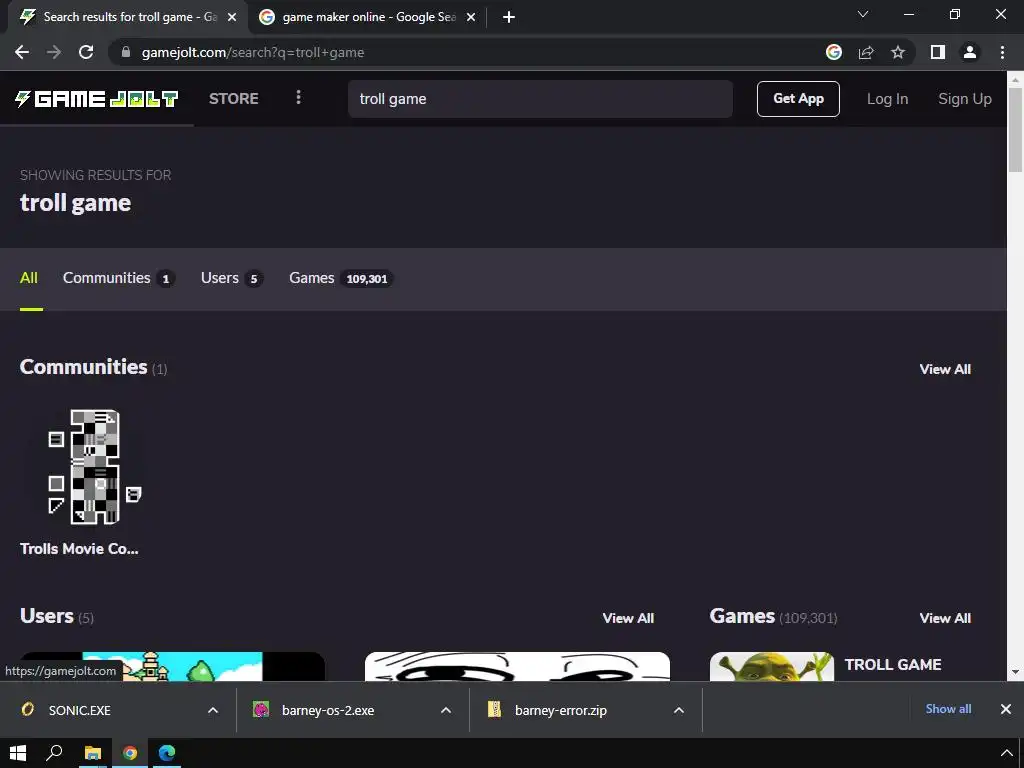Expand options chevron for SONIC.EXE
Viewport: 1024px width, 768px height.
(213, 710)
